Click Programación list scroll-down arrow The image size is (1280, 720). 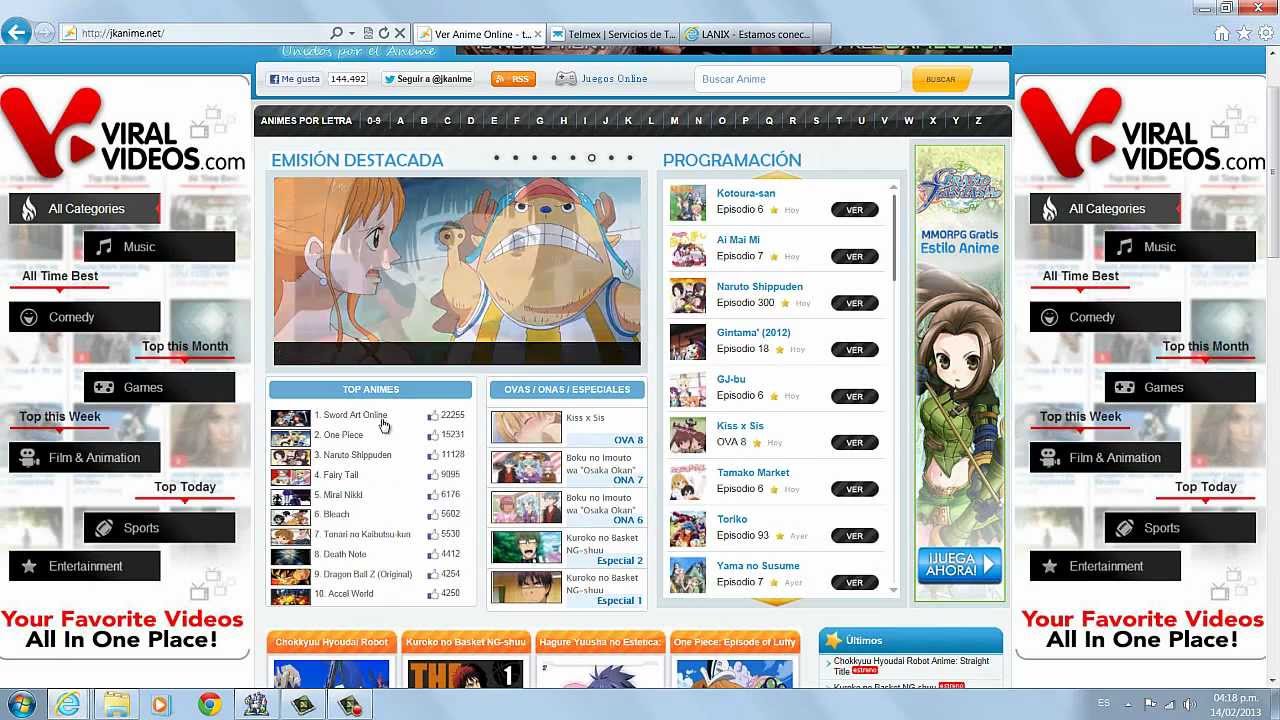coord(893,590)
